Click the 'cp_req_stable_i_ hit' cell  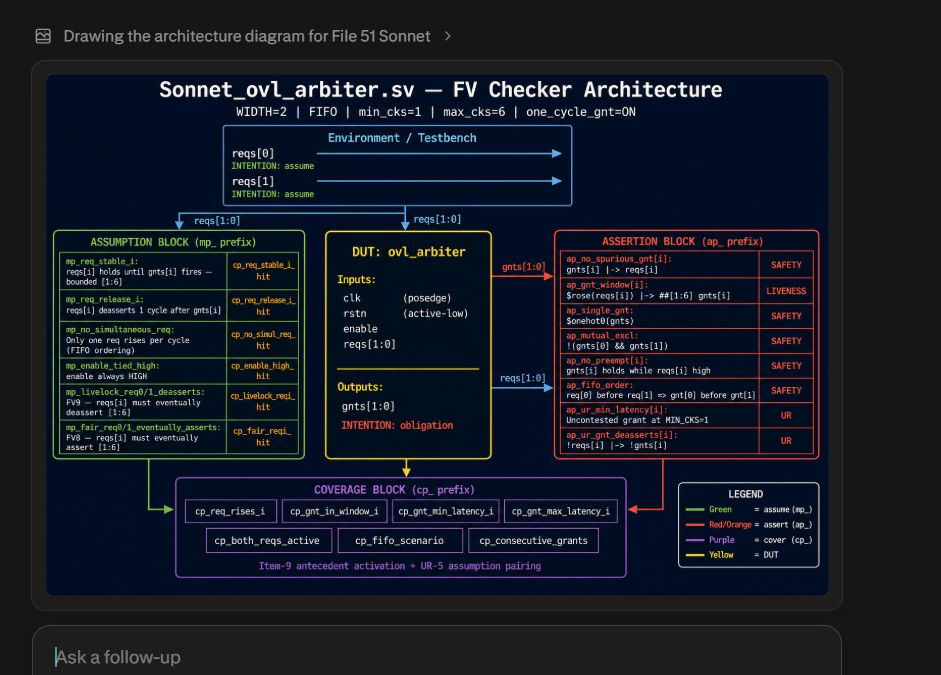click(x=263, y=271)
